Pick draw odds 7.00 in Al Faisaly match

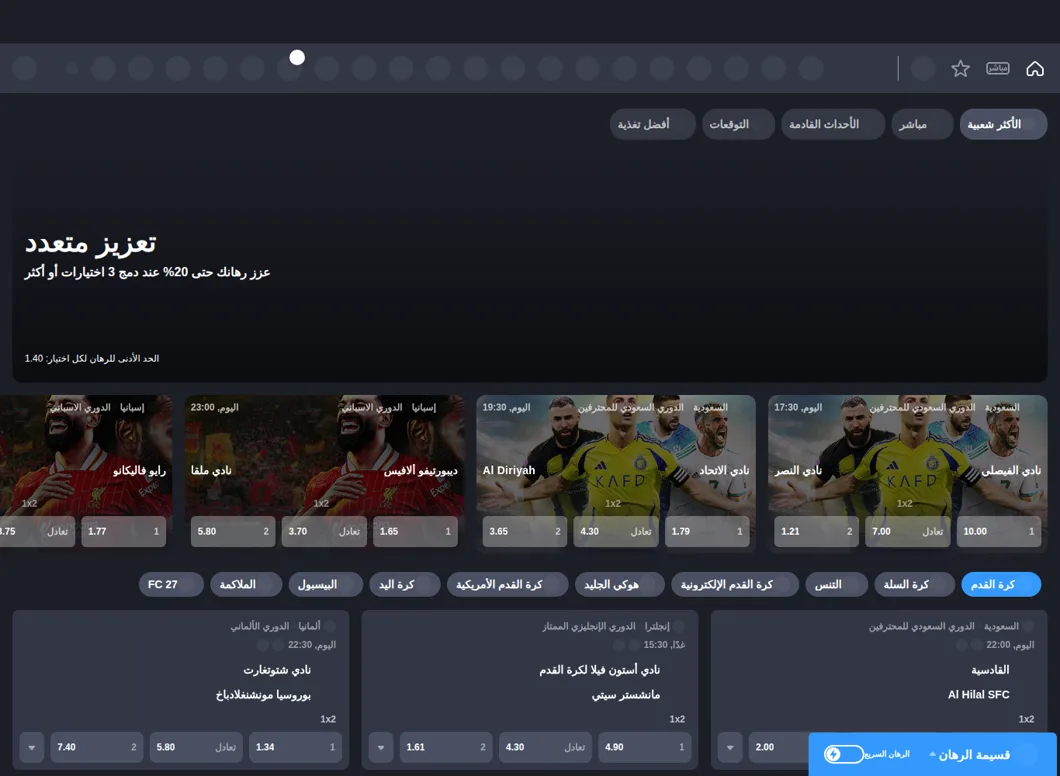pyautogui.click(x=907, y=532)
